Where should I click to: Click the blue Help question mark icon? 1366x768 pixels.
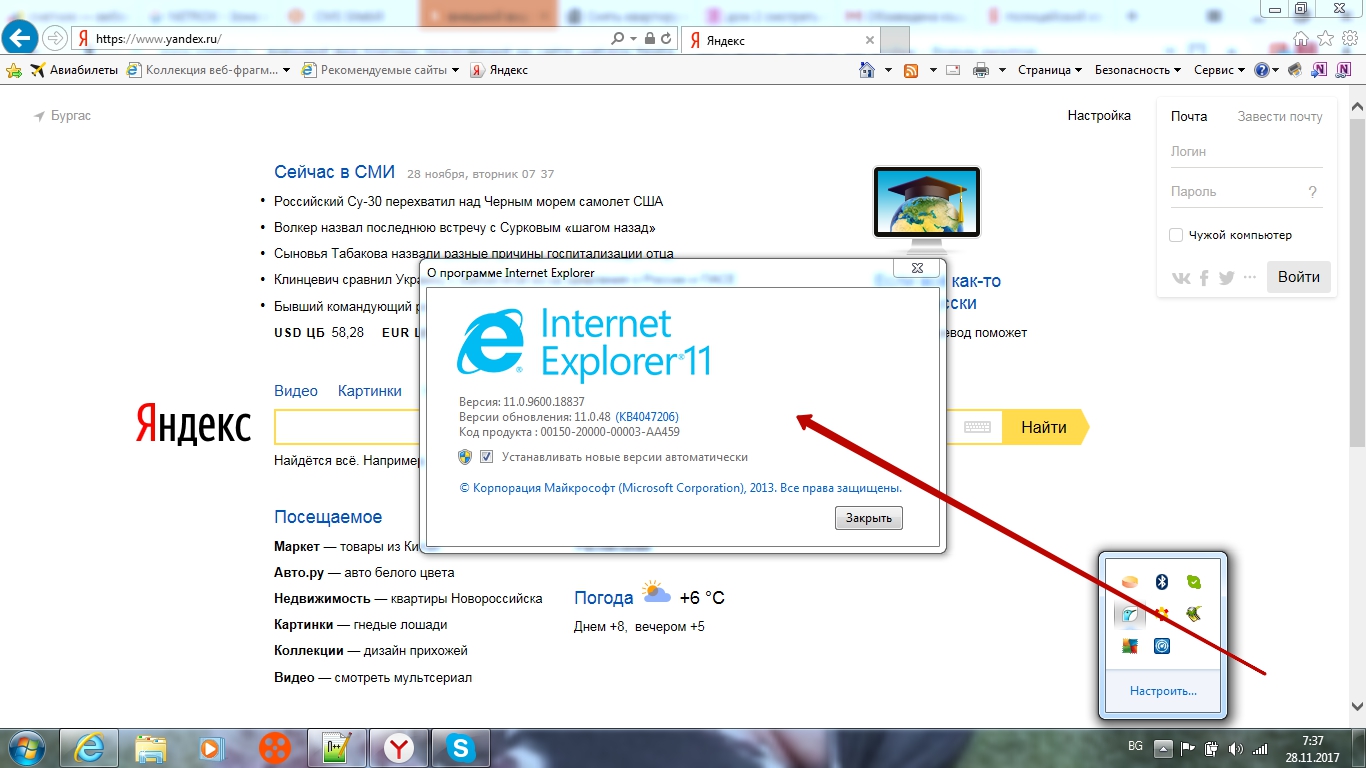1262,70
